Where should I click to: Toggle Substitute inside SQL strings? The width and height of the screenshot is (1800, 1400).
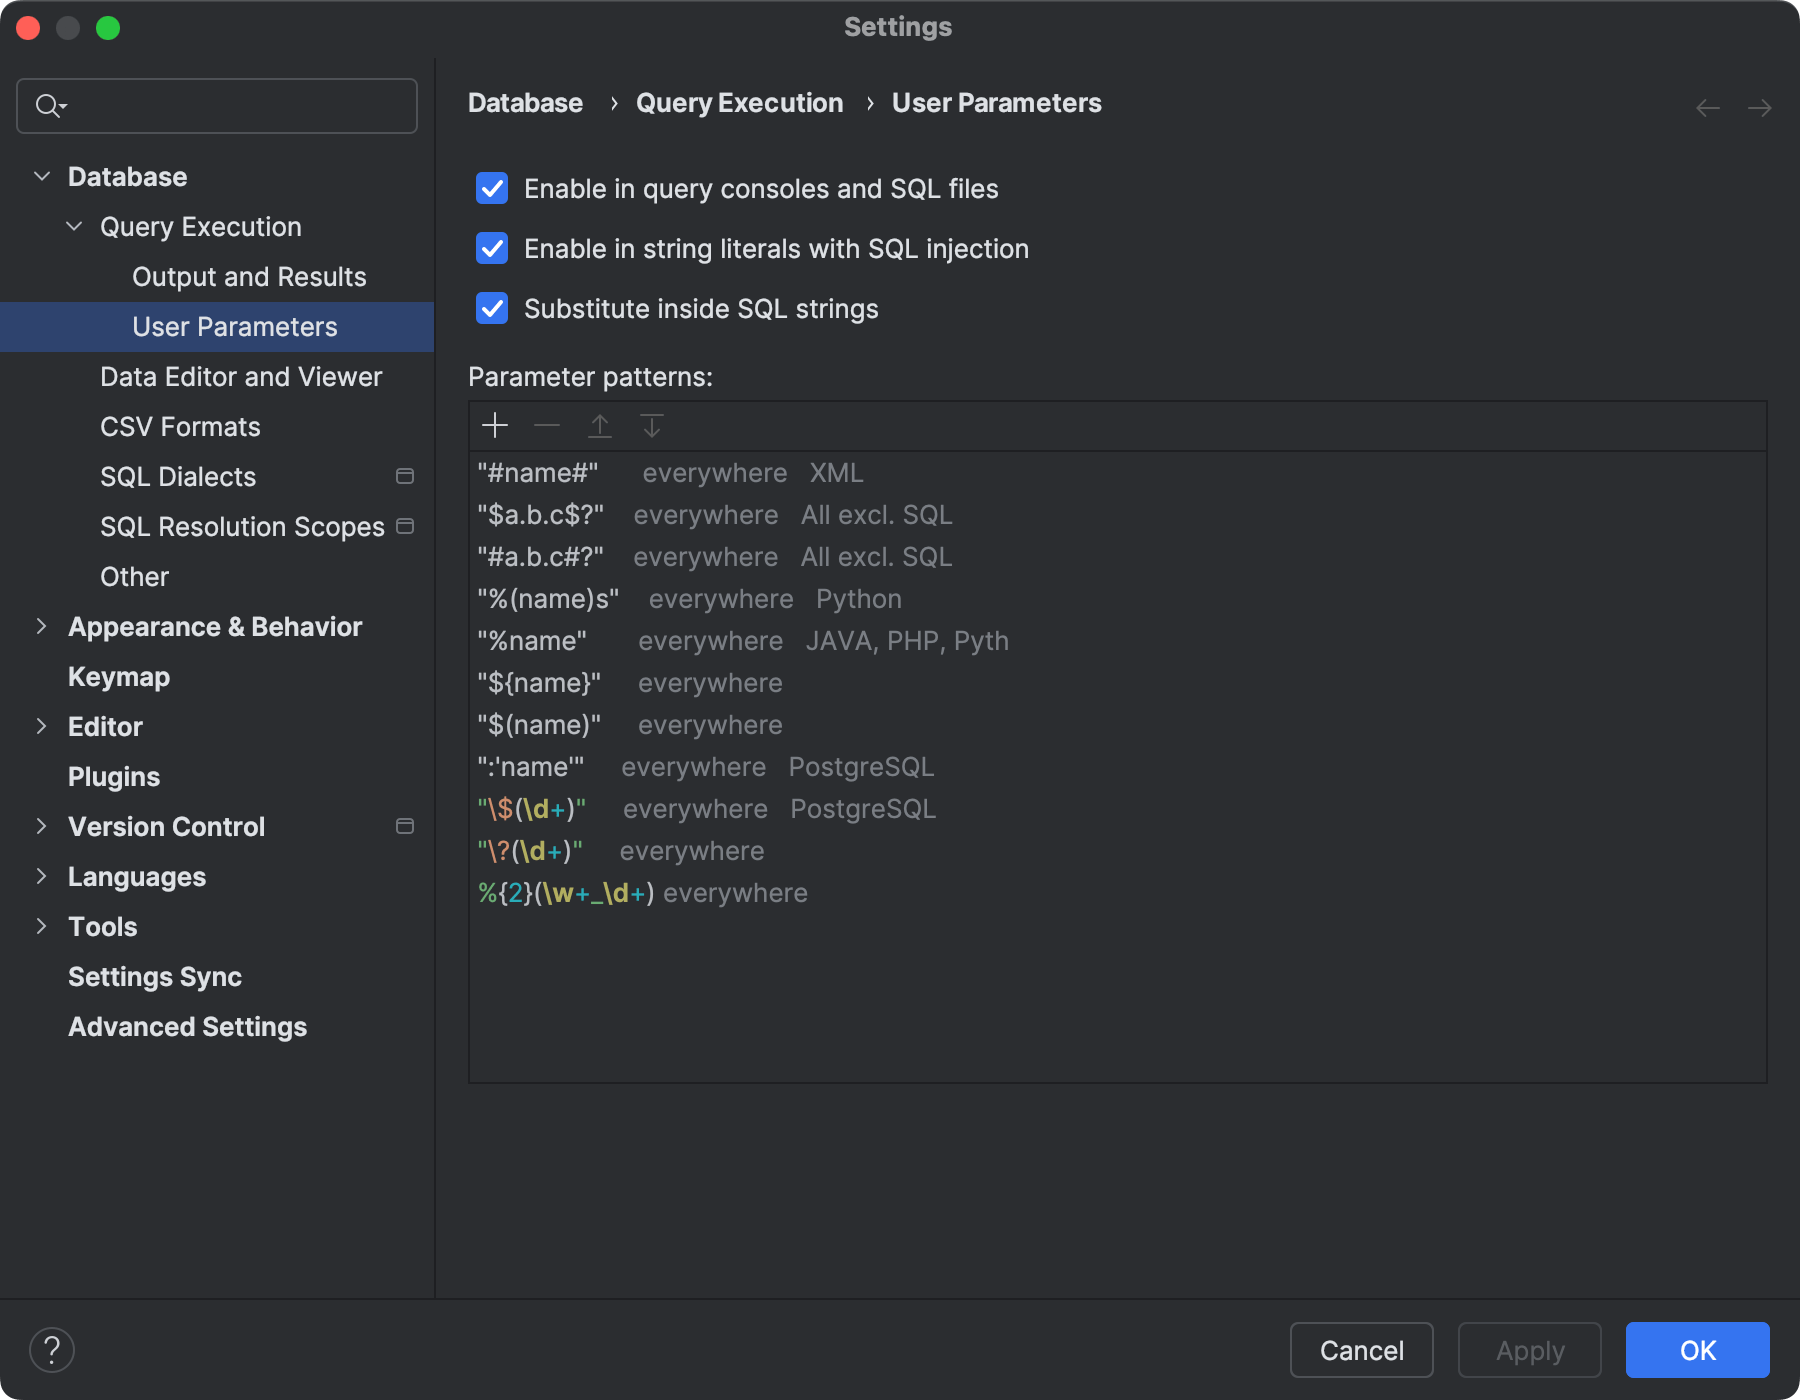tap(491, 309)
